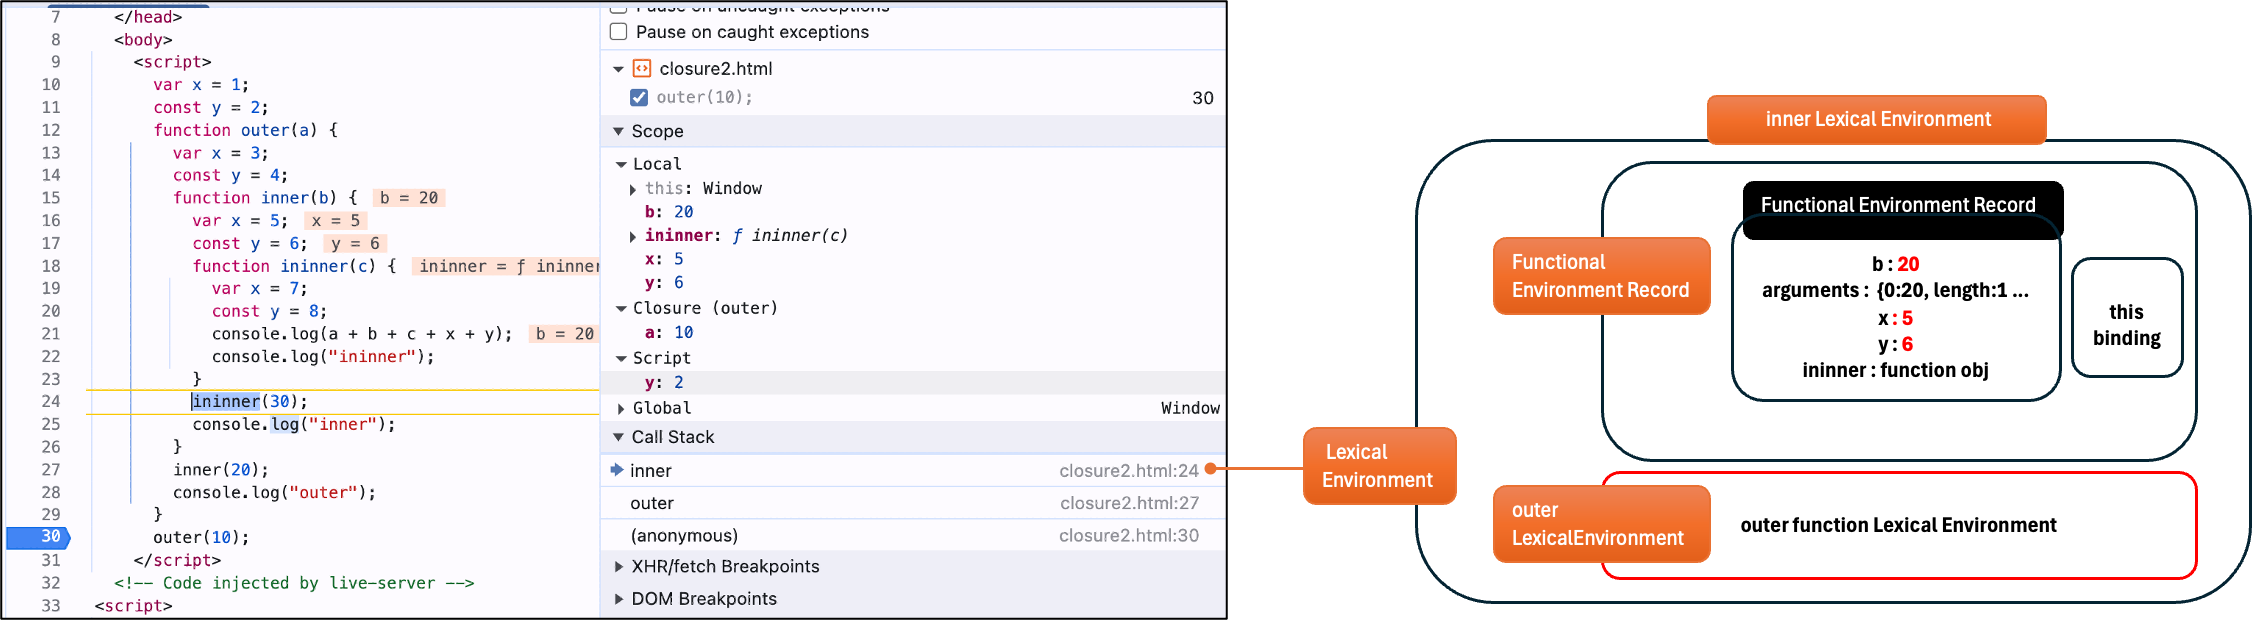The width and height of the screenshot is (2252, 620).
Task: Enable Pause on caught exceptions checkbox
Action: point(619,32)
